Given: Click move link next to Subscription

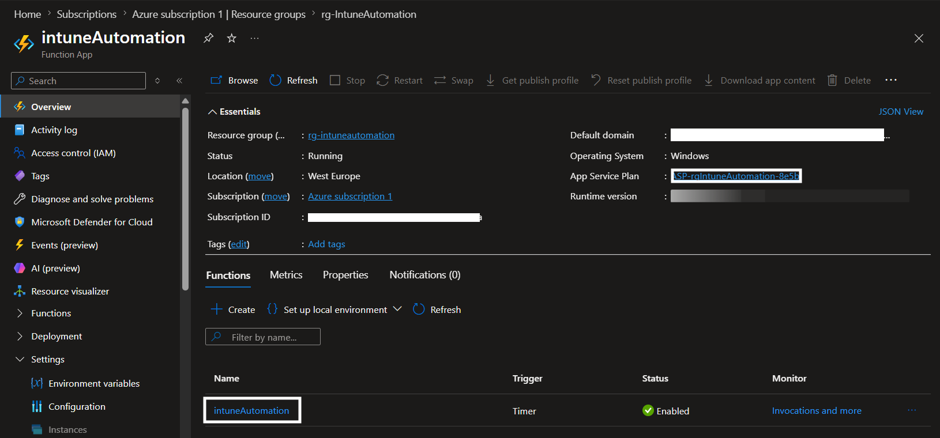Looking at the screenshot, I should point(276,197).
